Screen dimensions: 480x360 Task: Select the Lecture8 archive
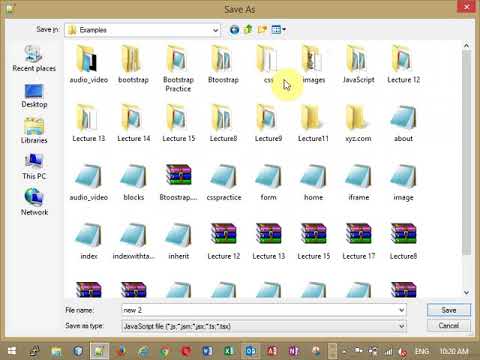coord(403,241)
